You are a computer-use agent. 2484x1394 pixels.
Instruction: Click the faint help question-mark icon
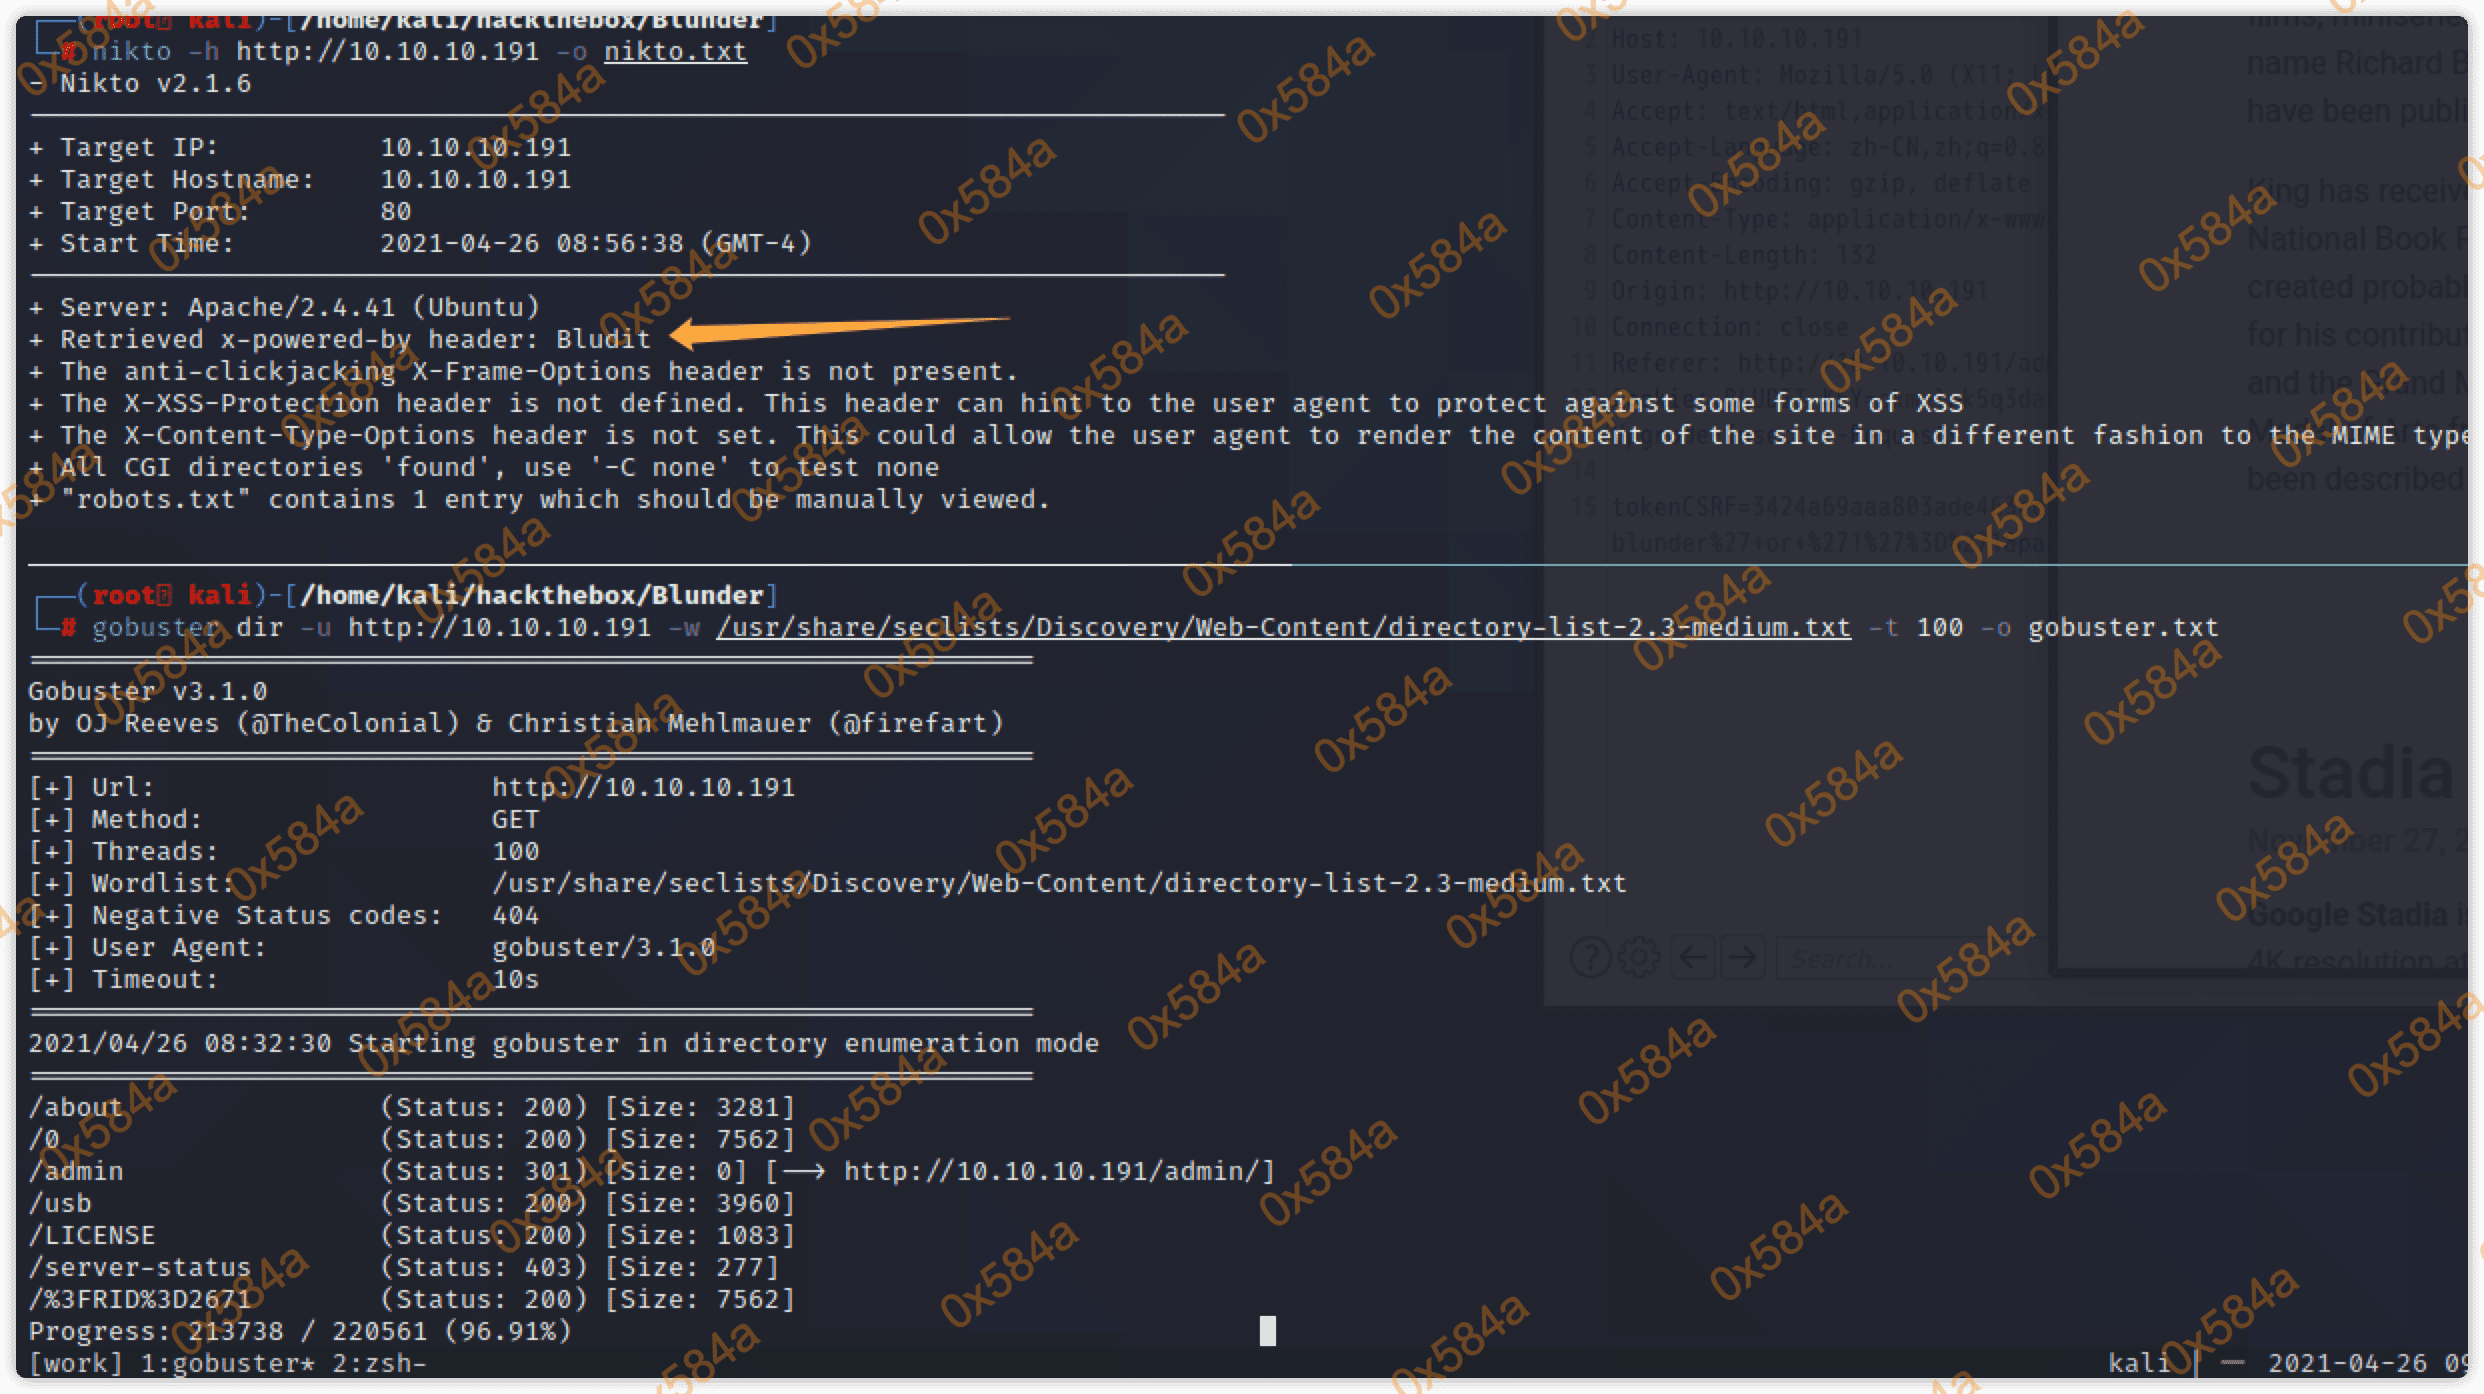1590,957
